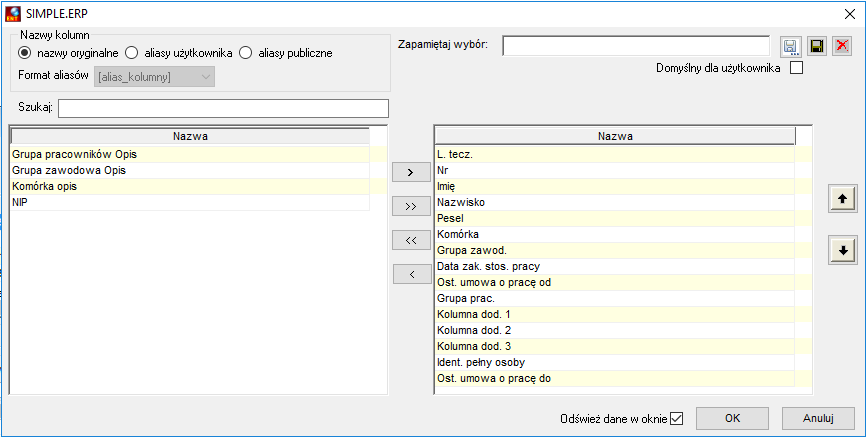Select the Kolumna dod. 1 row
Viewport: 866px width, 437px height.
pos(615,315)
